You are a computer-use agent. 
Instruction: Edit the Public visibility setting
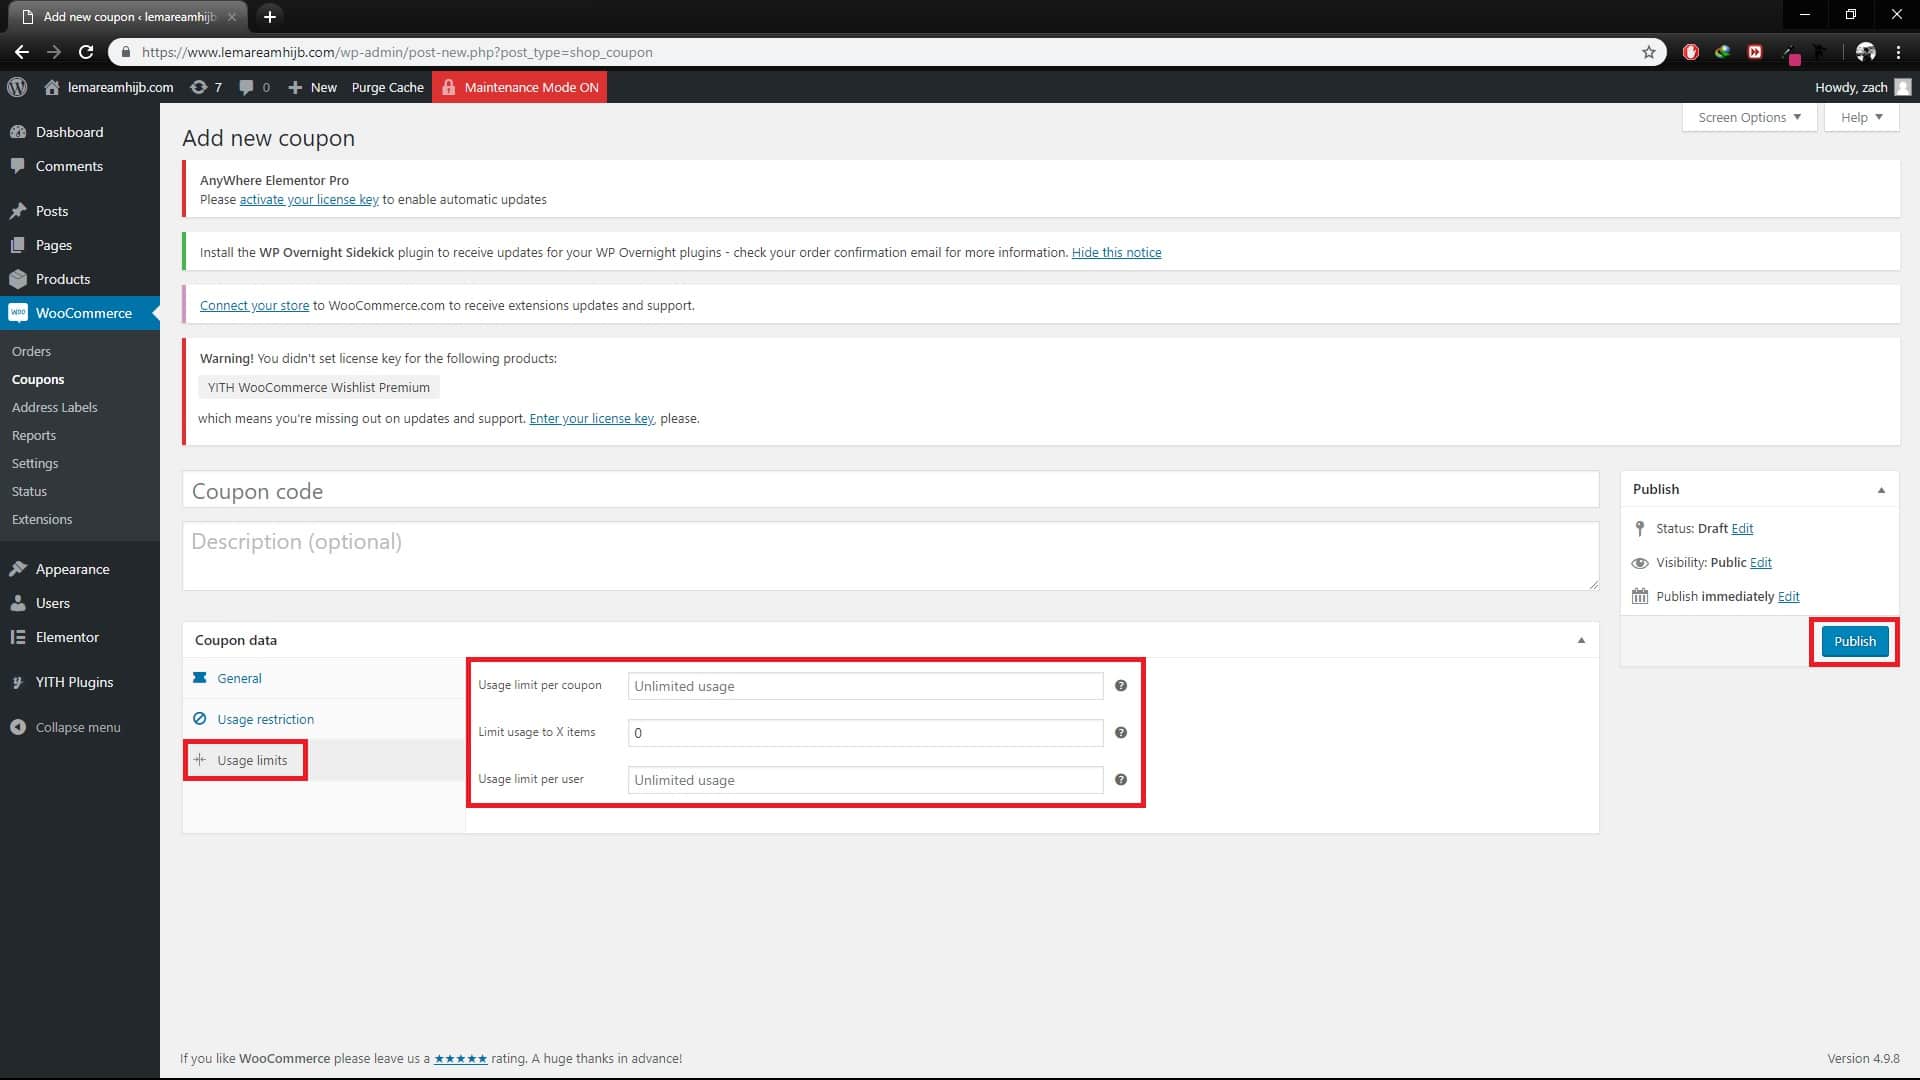click(1761, 562)
